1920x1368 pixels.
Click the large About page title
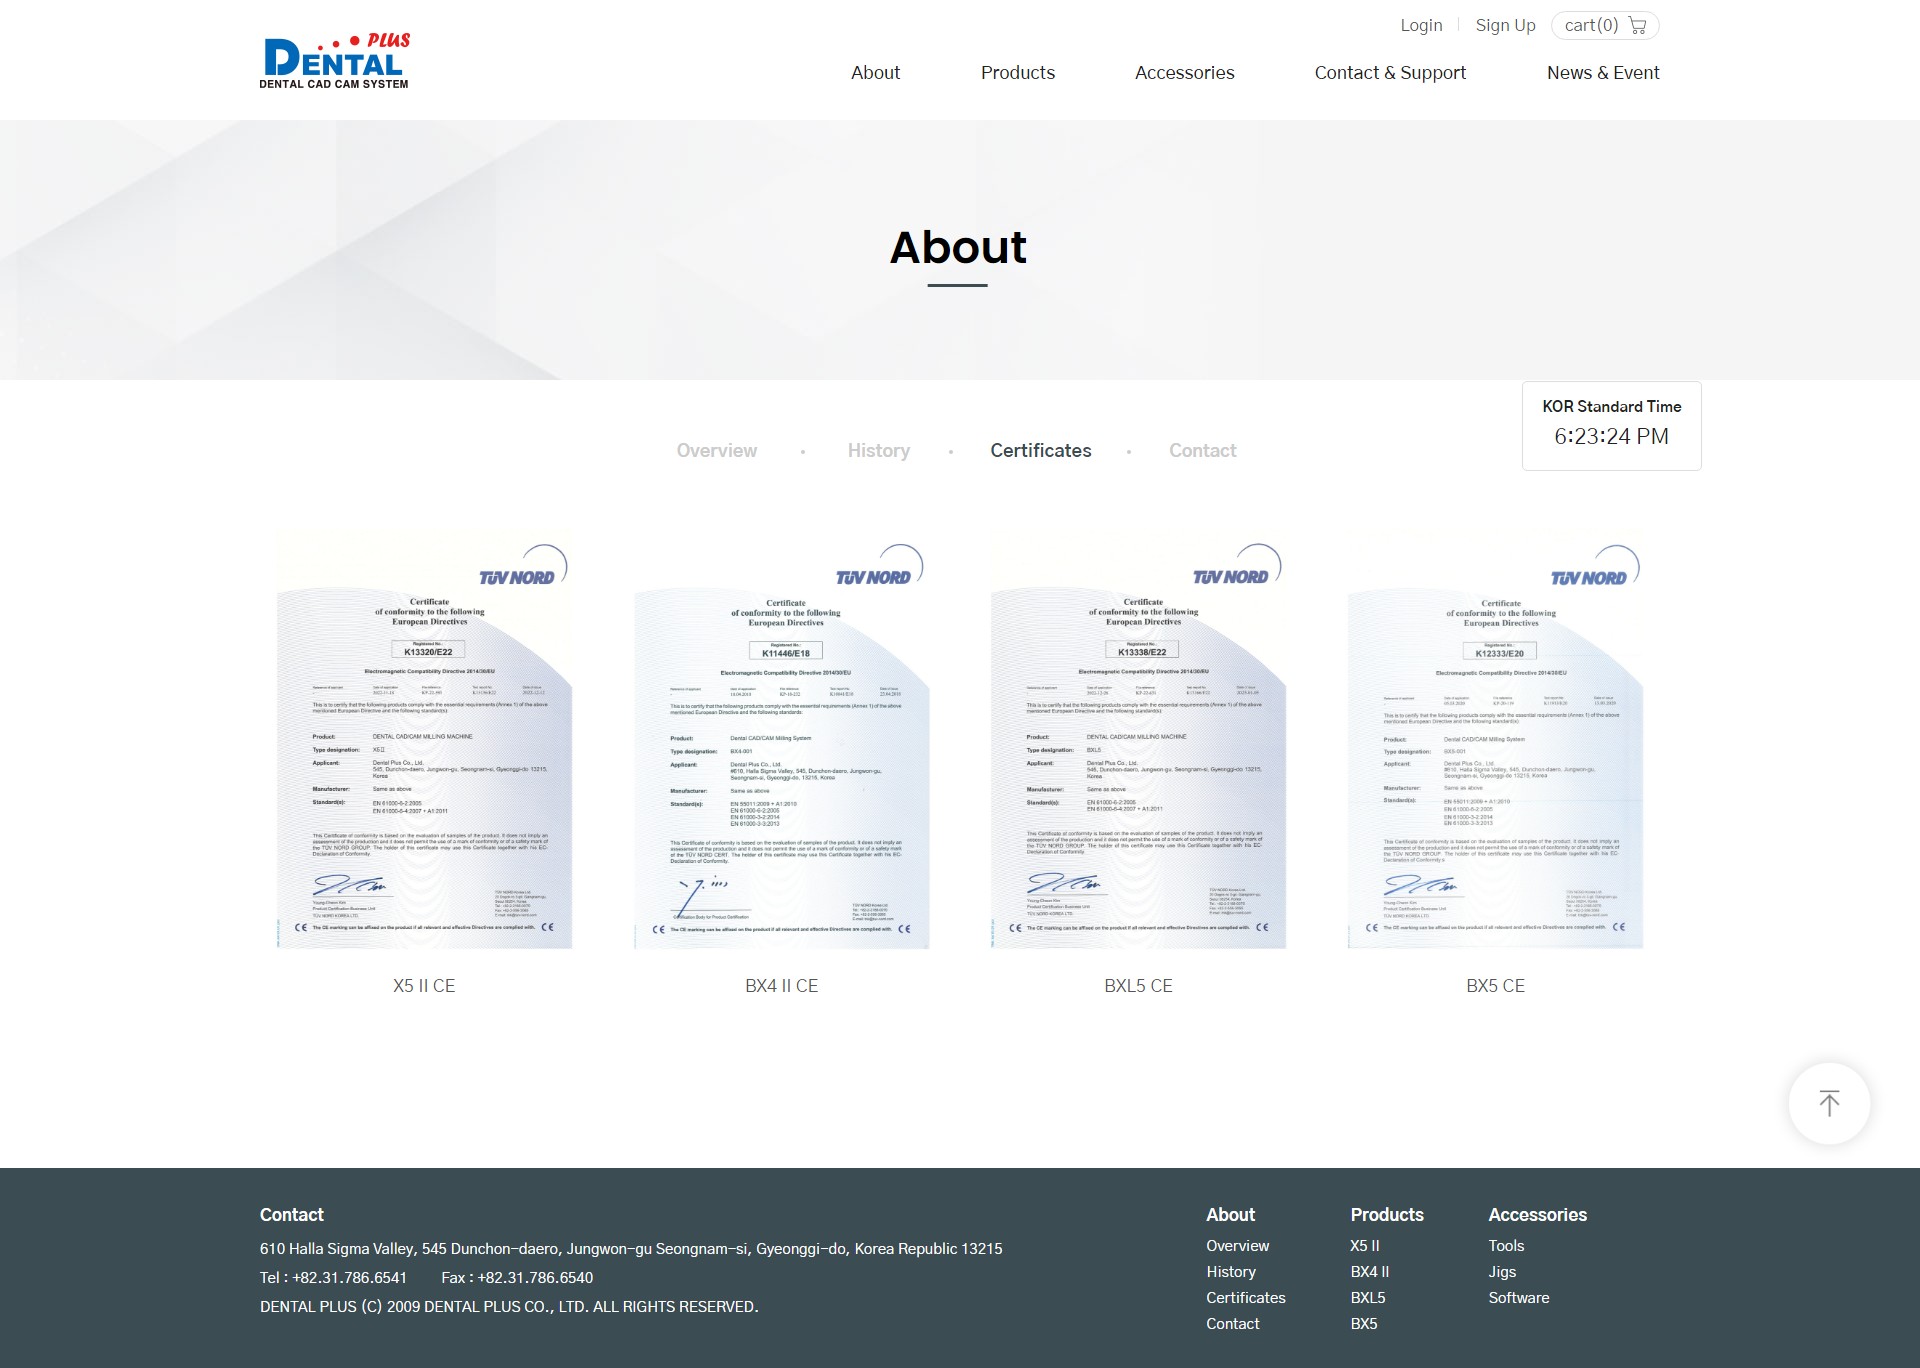click(958, 247)
